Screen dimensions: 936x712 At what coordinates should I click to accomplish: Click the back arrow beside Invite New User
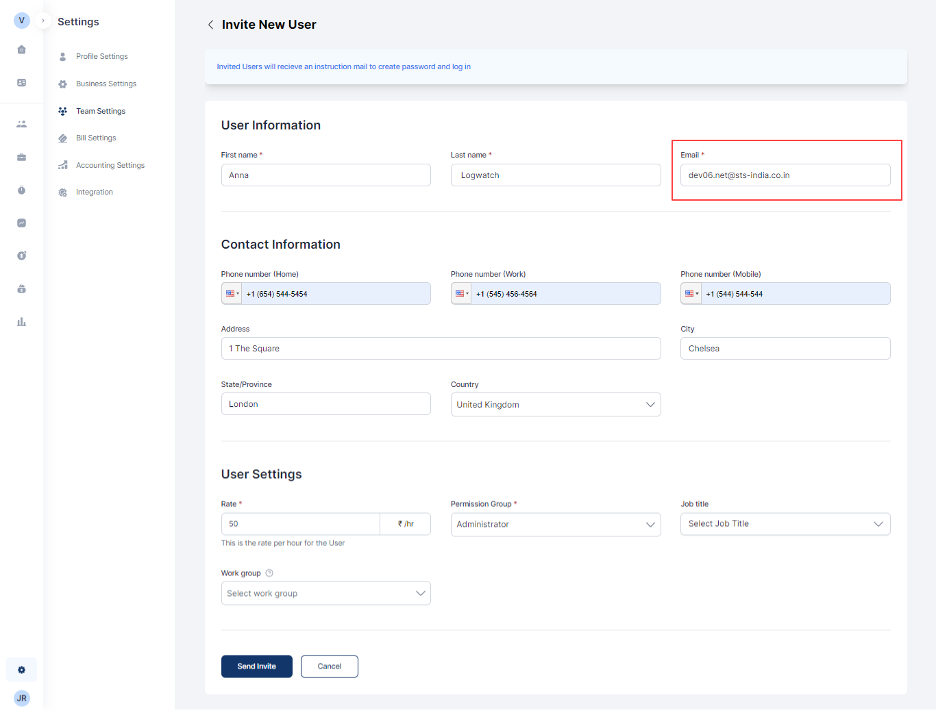coord(210,24)
